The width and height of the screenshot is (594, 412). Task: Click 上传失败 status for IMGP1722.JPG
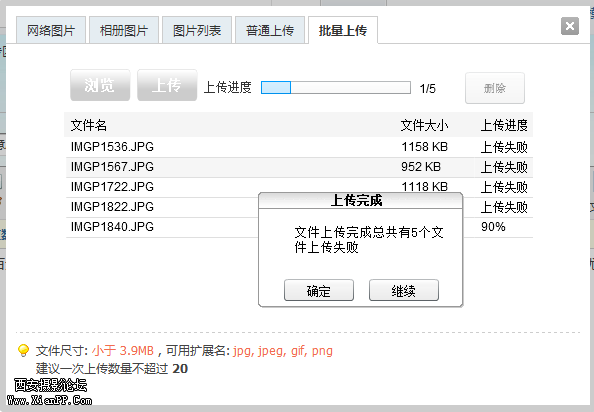pyautogui.click(x=504, y=187)
